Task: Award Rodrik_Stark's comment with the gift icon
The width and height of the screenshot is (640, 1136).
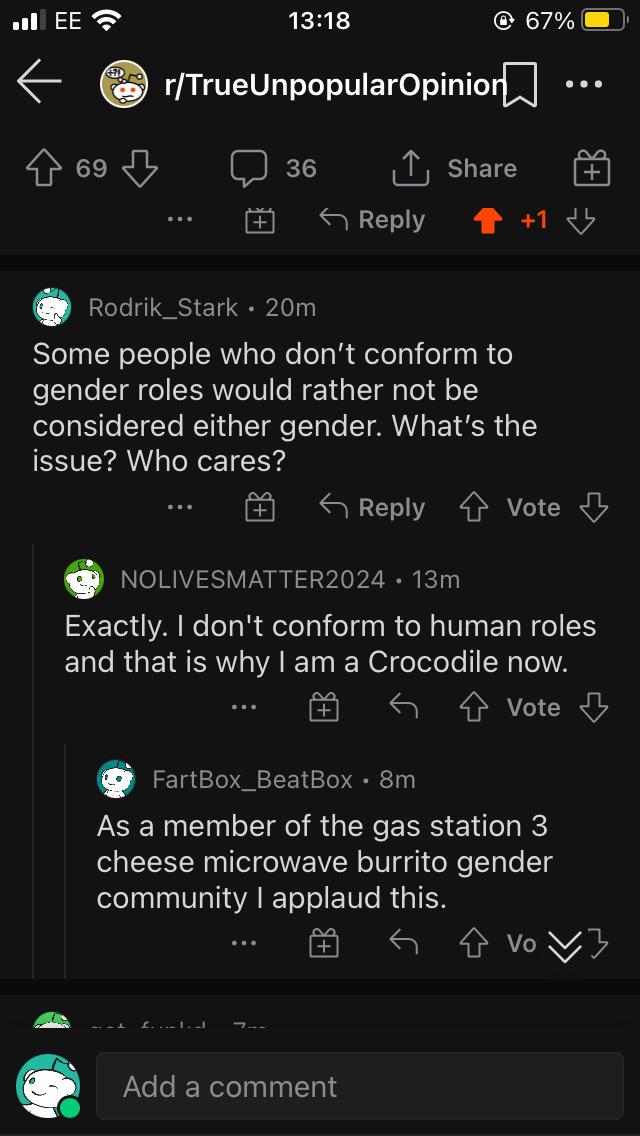Action: pyautogui.click(x=260, y=508)
